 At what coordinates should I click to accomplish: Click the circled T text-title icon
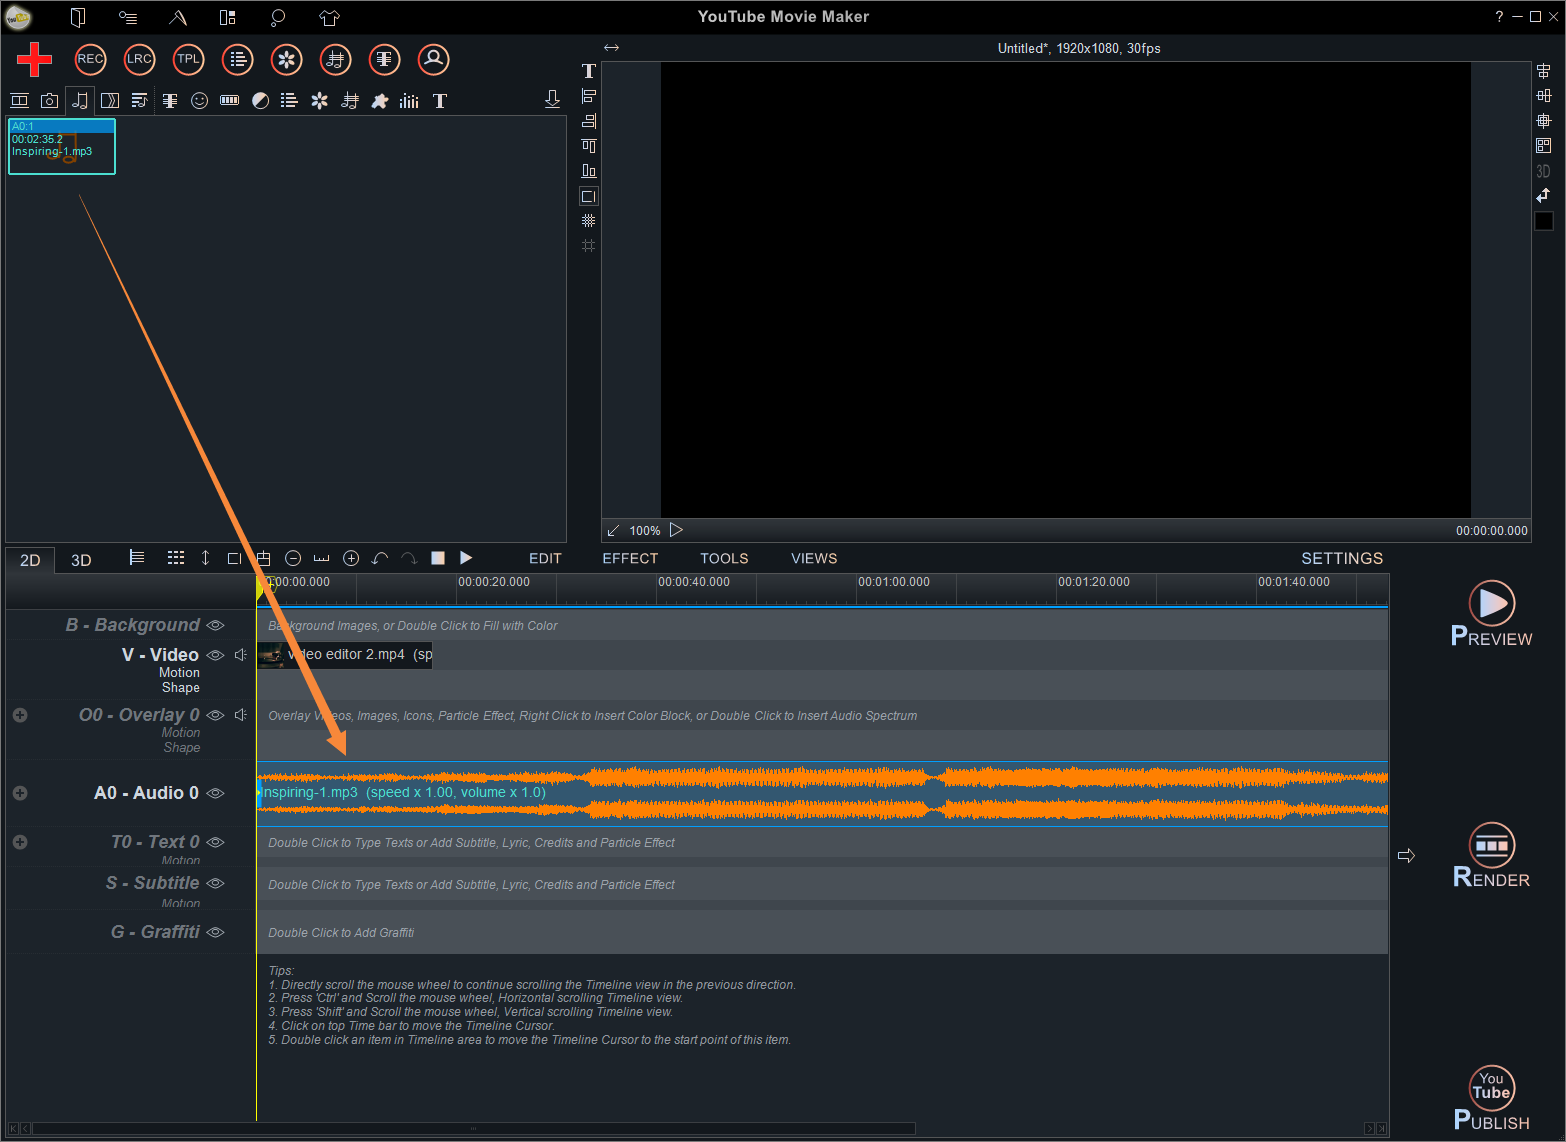pos(385,59)
